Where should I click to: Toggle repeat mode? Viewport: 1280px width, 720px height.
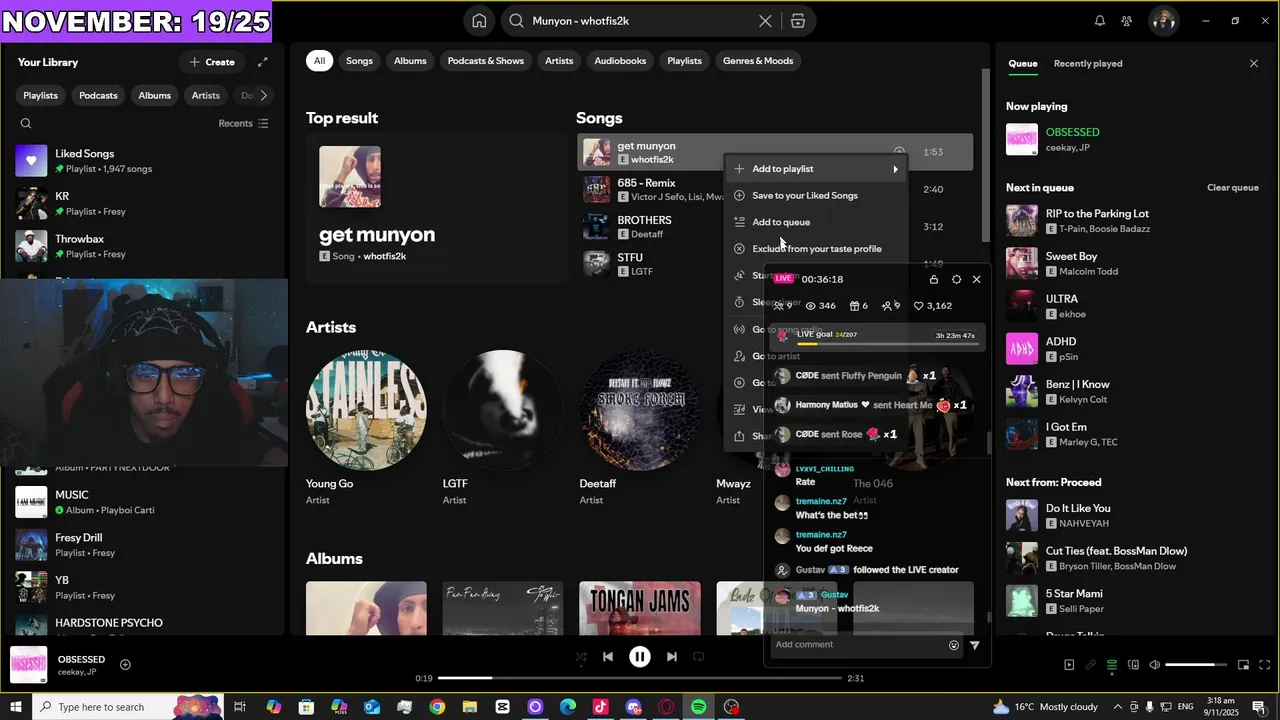pyautogui.click(x=699, y=657)
